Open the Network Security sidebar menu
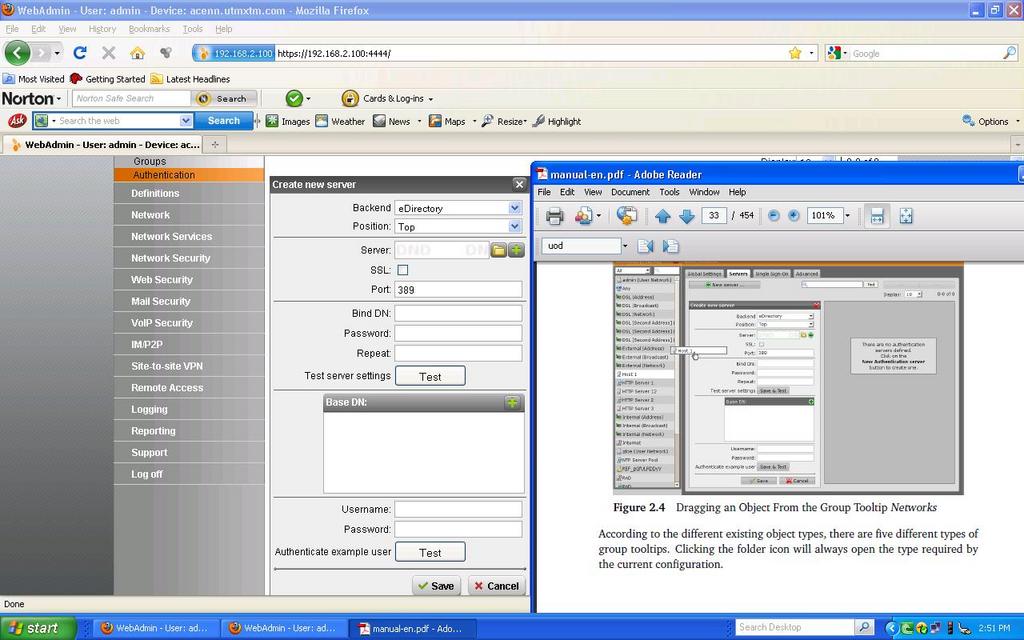The height and width of the screenshot is (640, 1024). click(171, 258)
